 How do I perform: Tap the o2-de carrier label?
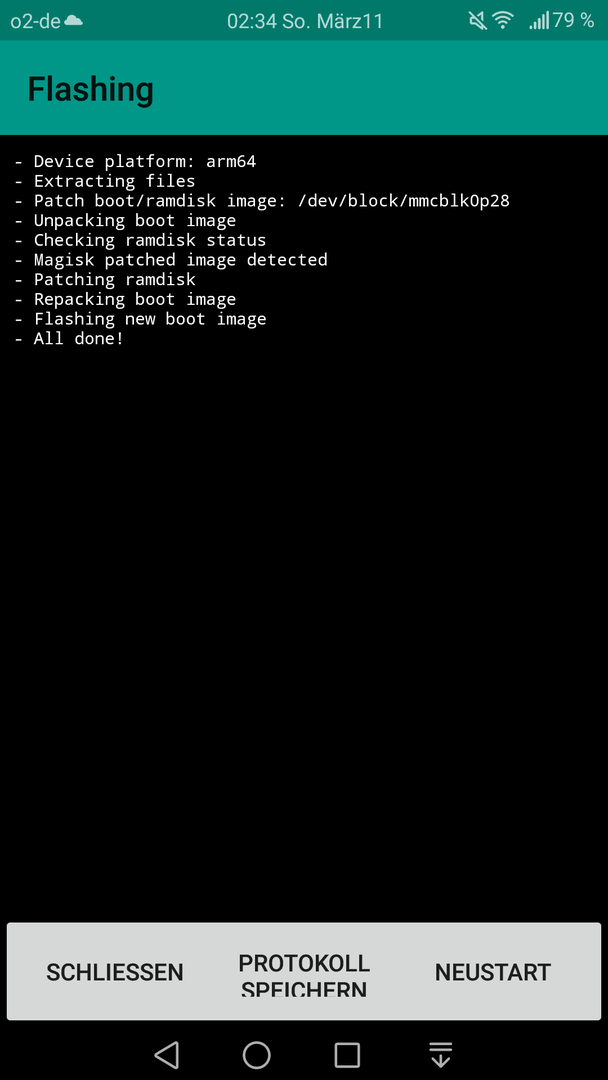click(36, 21)
